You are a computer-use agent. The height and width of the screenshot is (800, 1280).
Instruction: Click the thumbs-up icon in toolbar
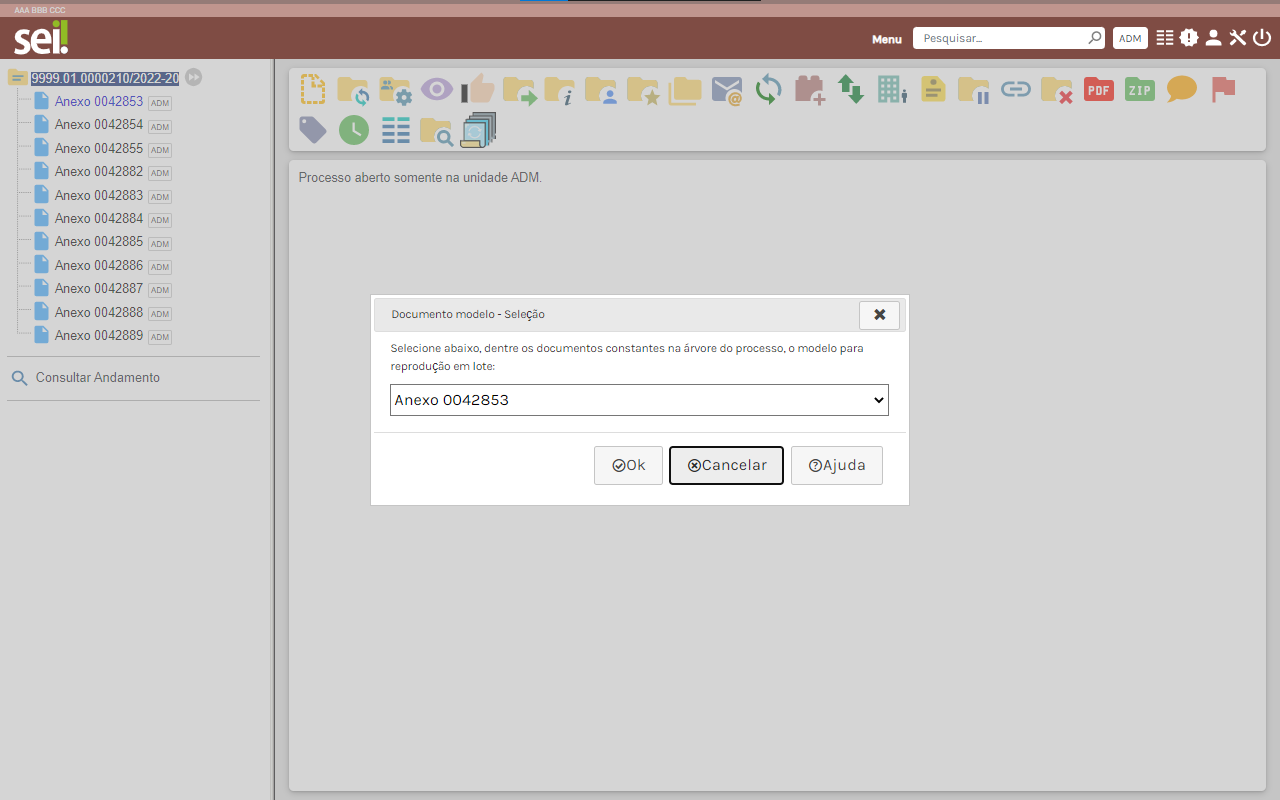pyautogui.click(x=478, y=89)
